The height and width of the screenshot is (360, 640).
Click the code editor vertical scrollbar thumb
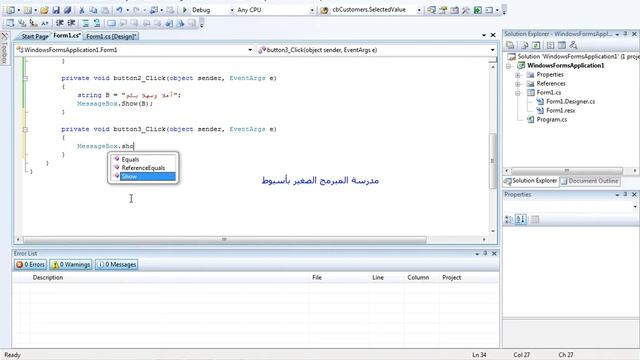(x=493, y=161)
